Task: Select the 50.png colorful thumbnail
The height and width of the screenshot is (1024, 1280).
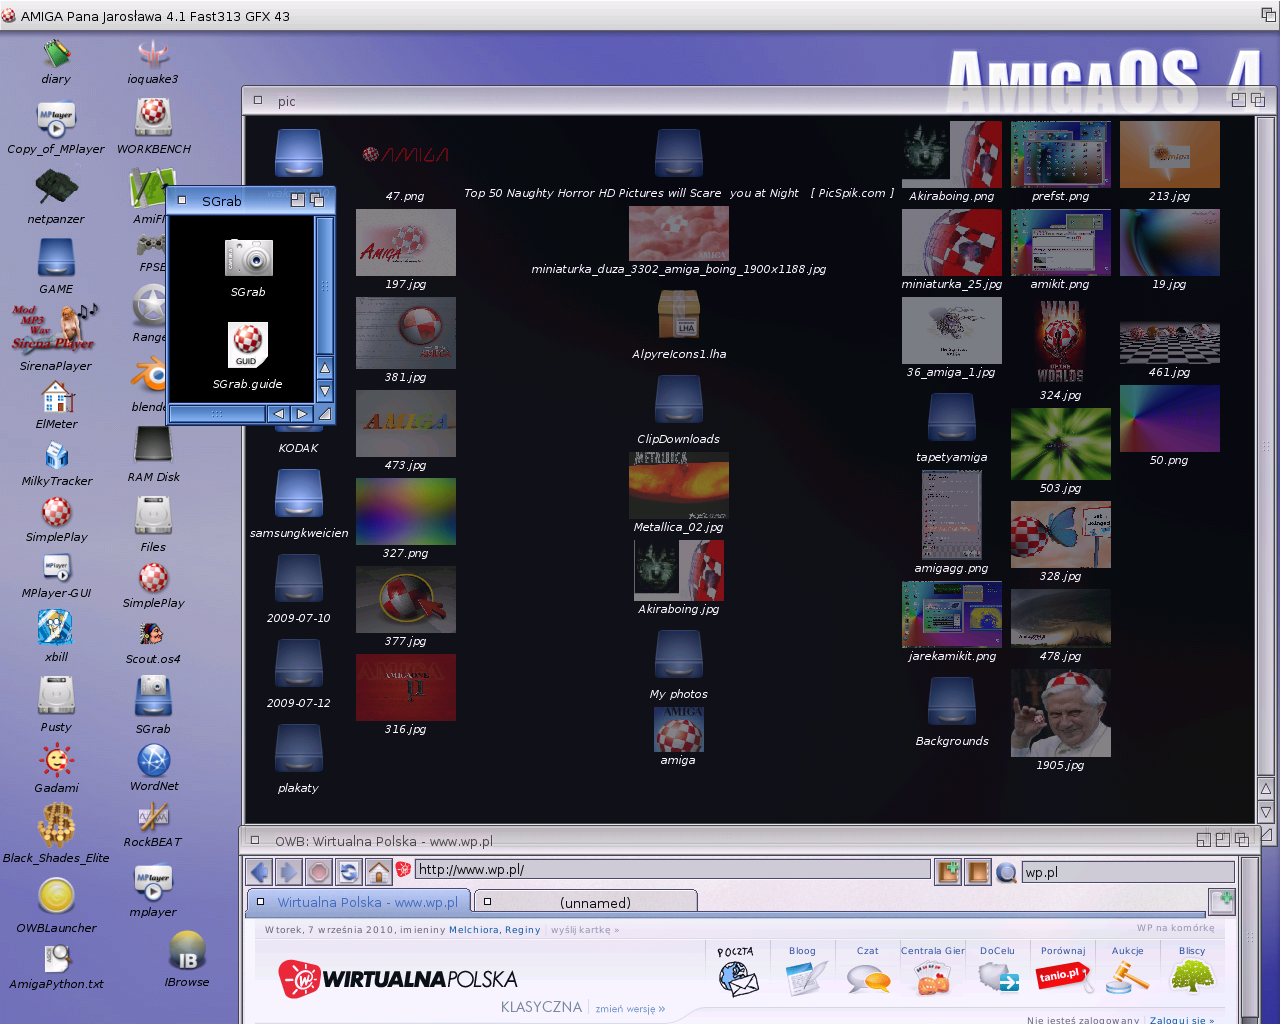Action: (1169, 418)
